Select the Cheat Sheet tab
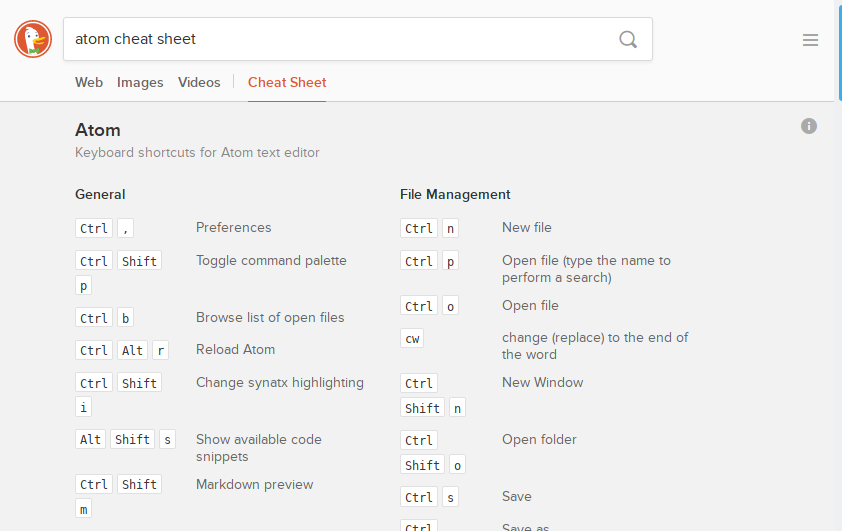The image size is (842, 531). click(287, 83)
